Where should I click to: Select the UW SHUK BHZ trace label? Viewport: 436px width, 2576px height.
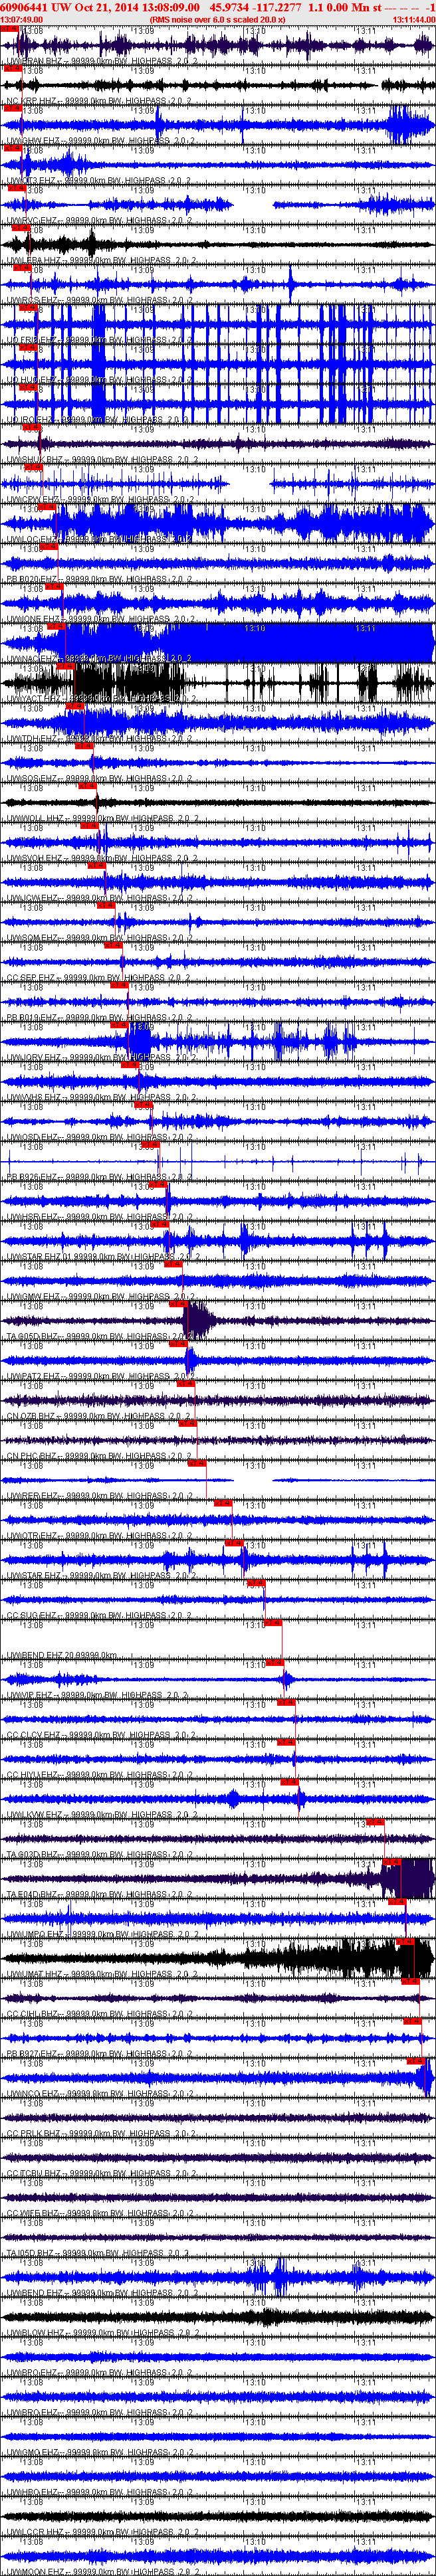[101, 459]
